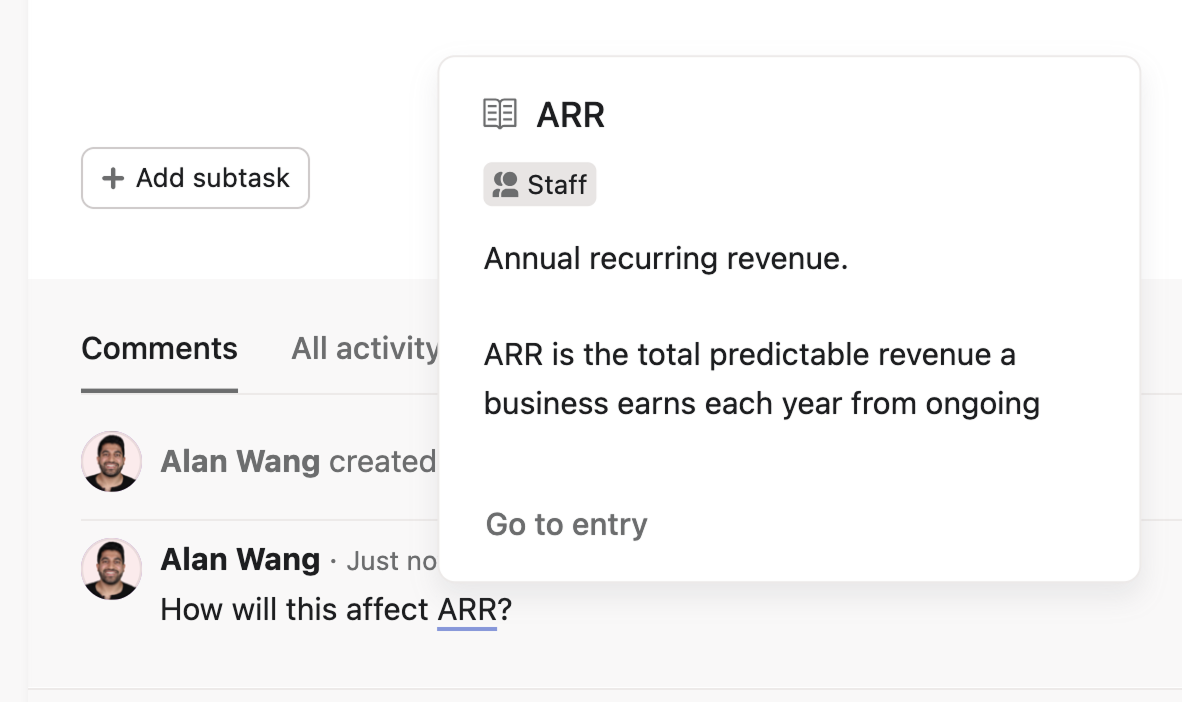Click the underlined ARR term in the comment

pyautogui.click(x=467, y=609)
